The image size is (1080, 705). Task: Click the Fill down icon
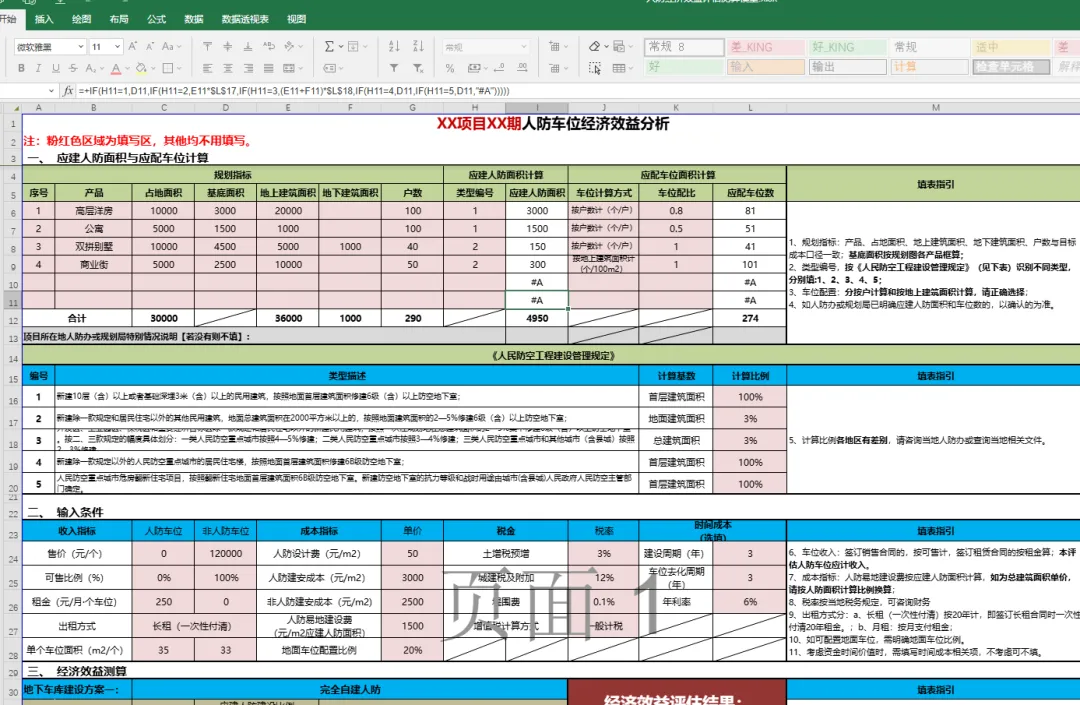coord(353,46)
